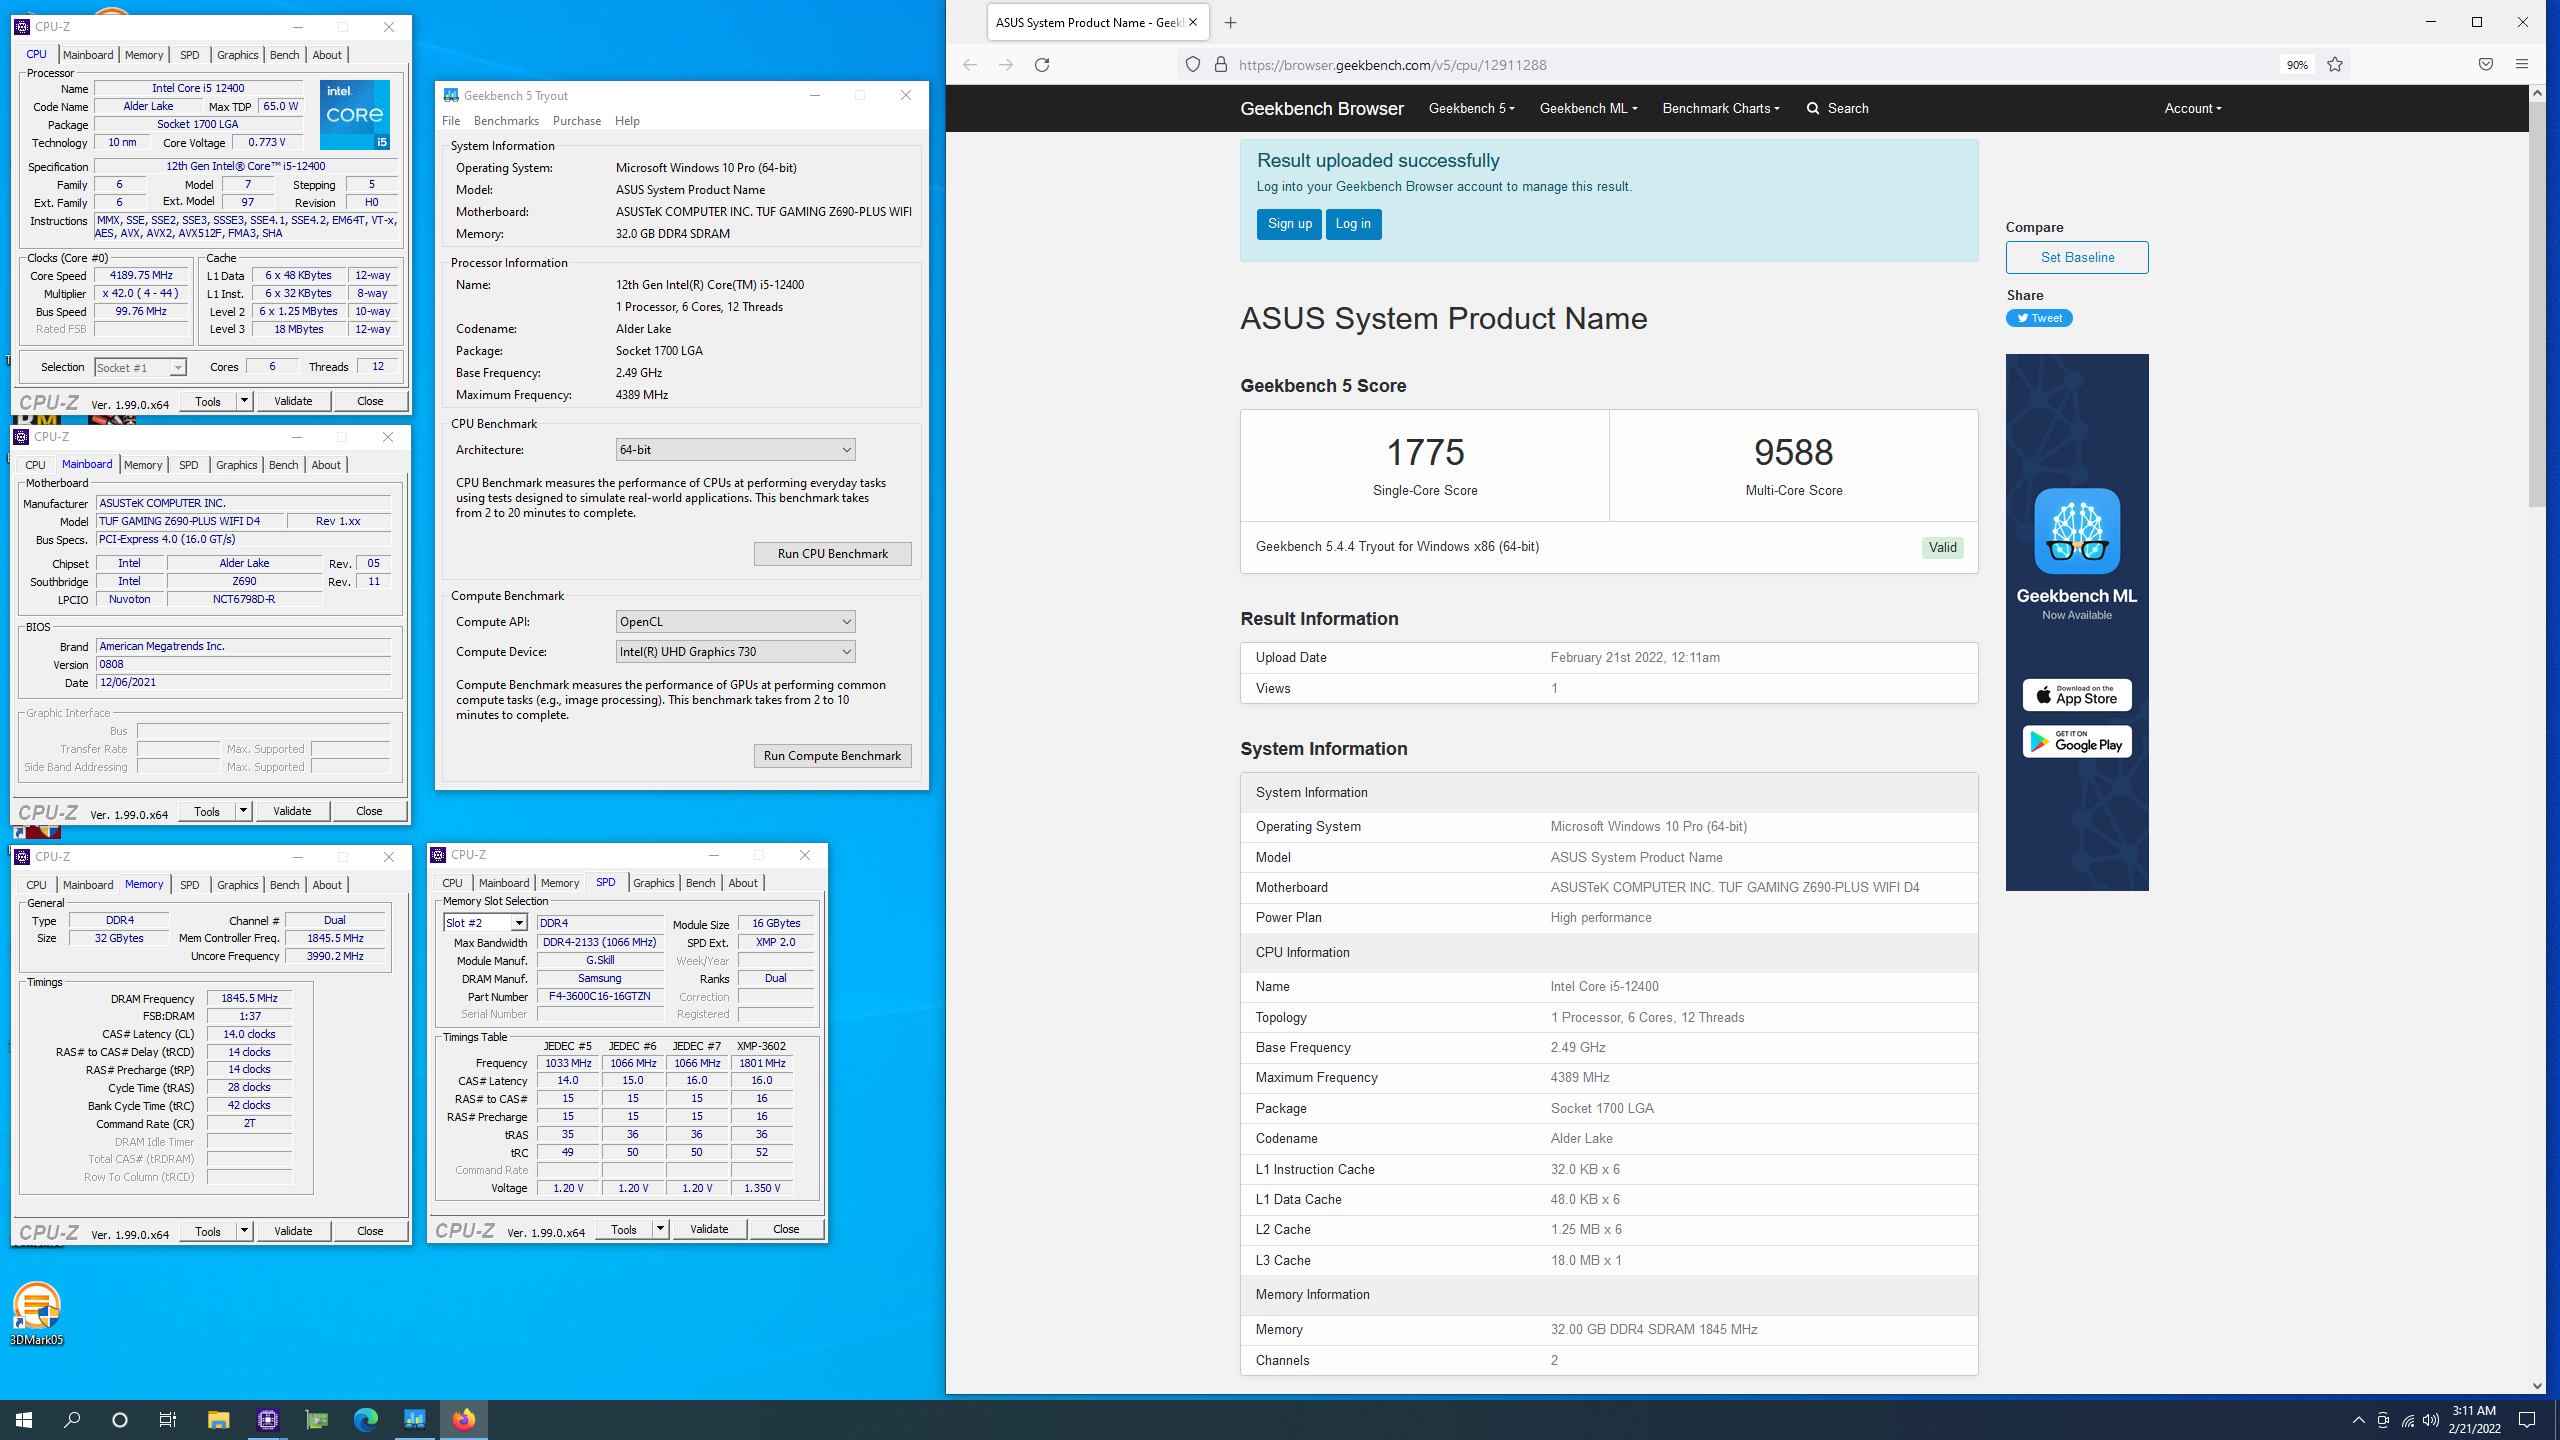This screenshot has width=2560, height=1440.
Task: Switch to CPU-Z taskbar icon
Action: point(267,1419)
